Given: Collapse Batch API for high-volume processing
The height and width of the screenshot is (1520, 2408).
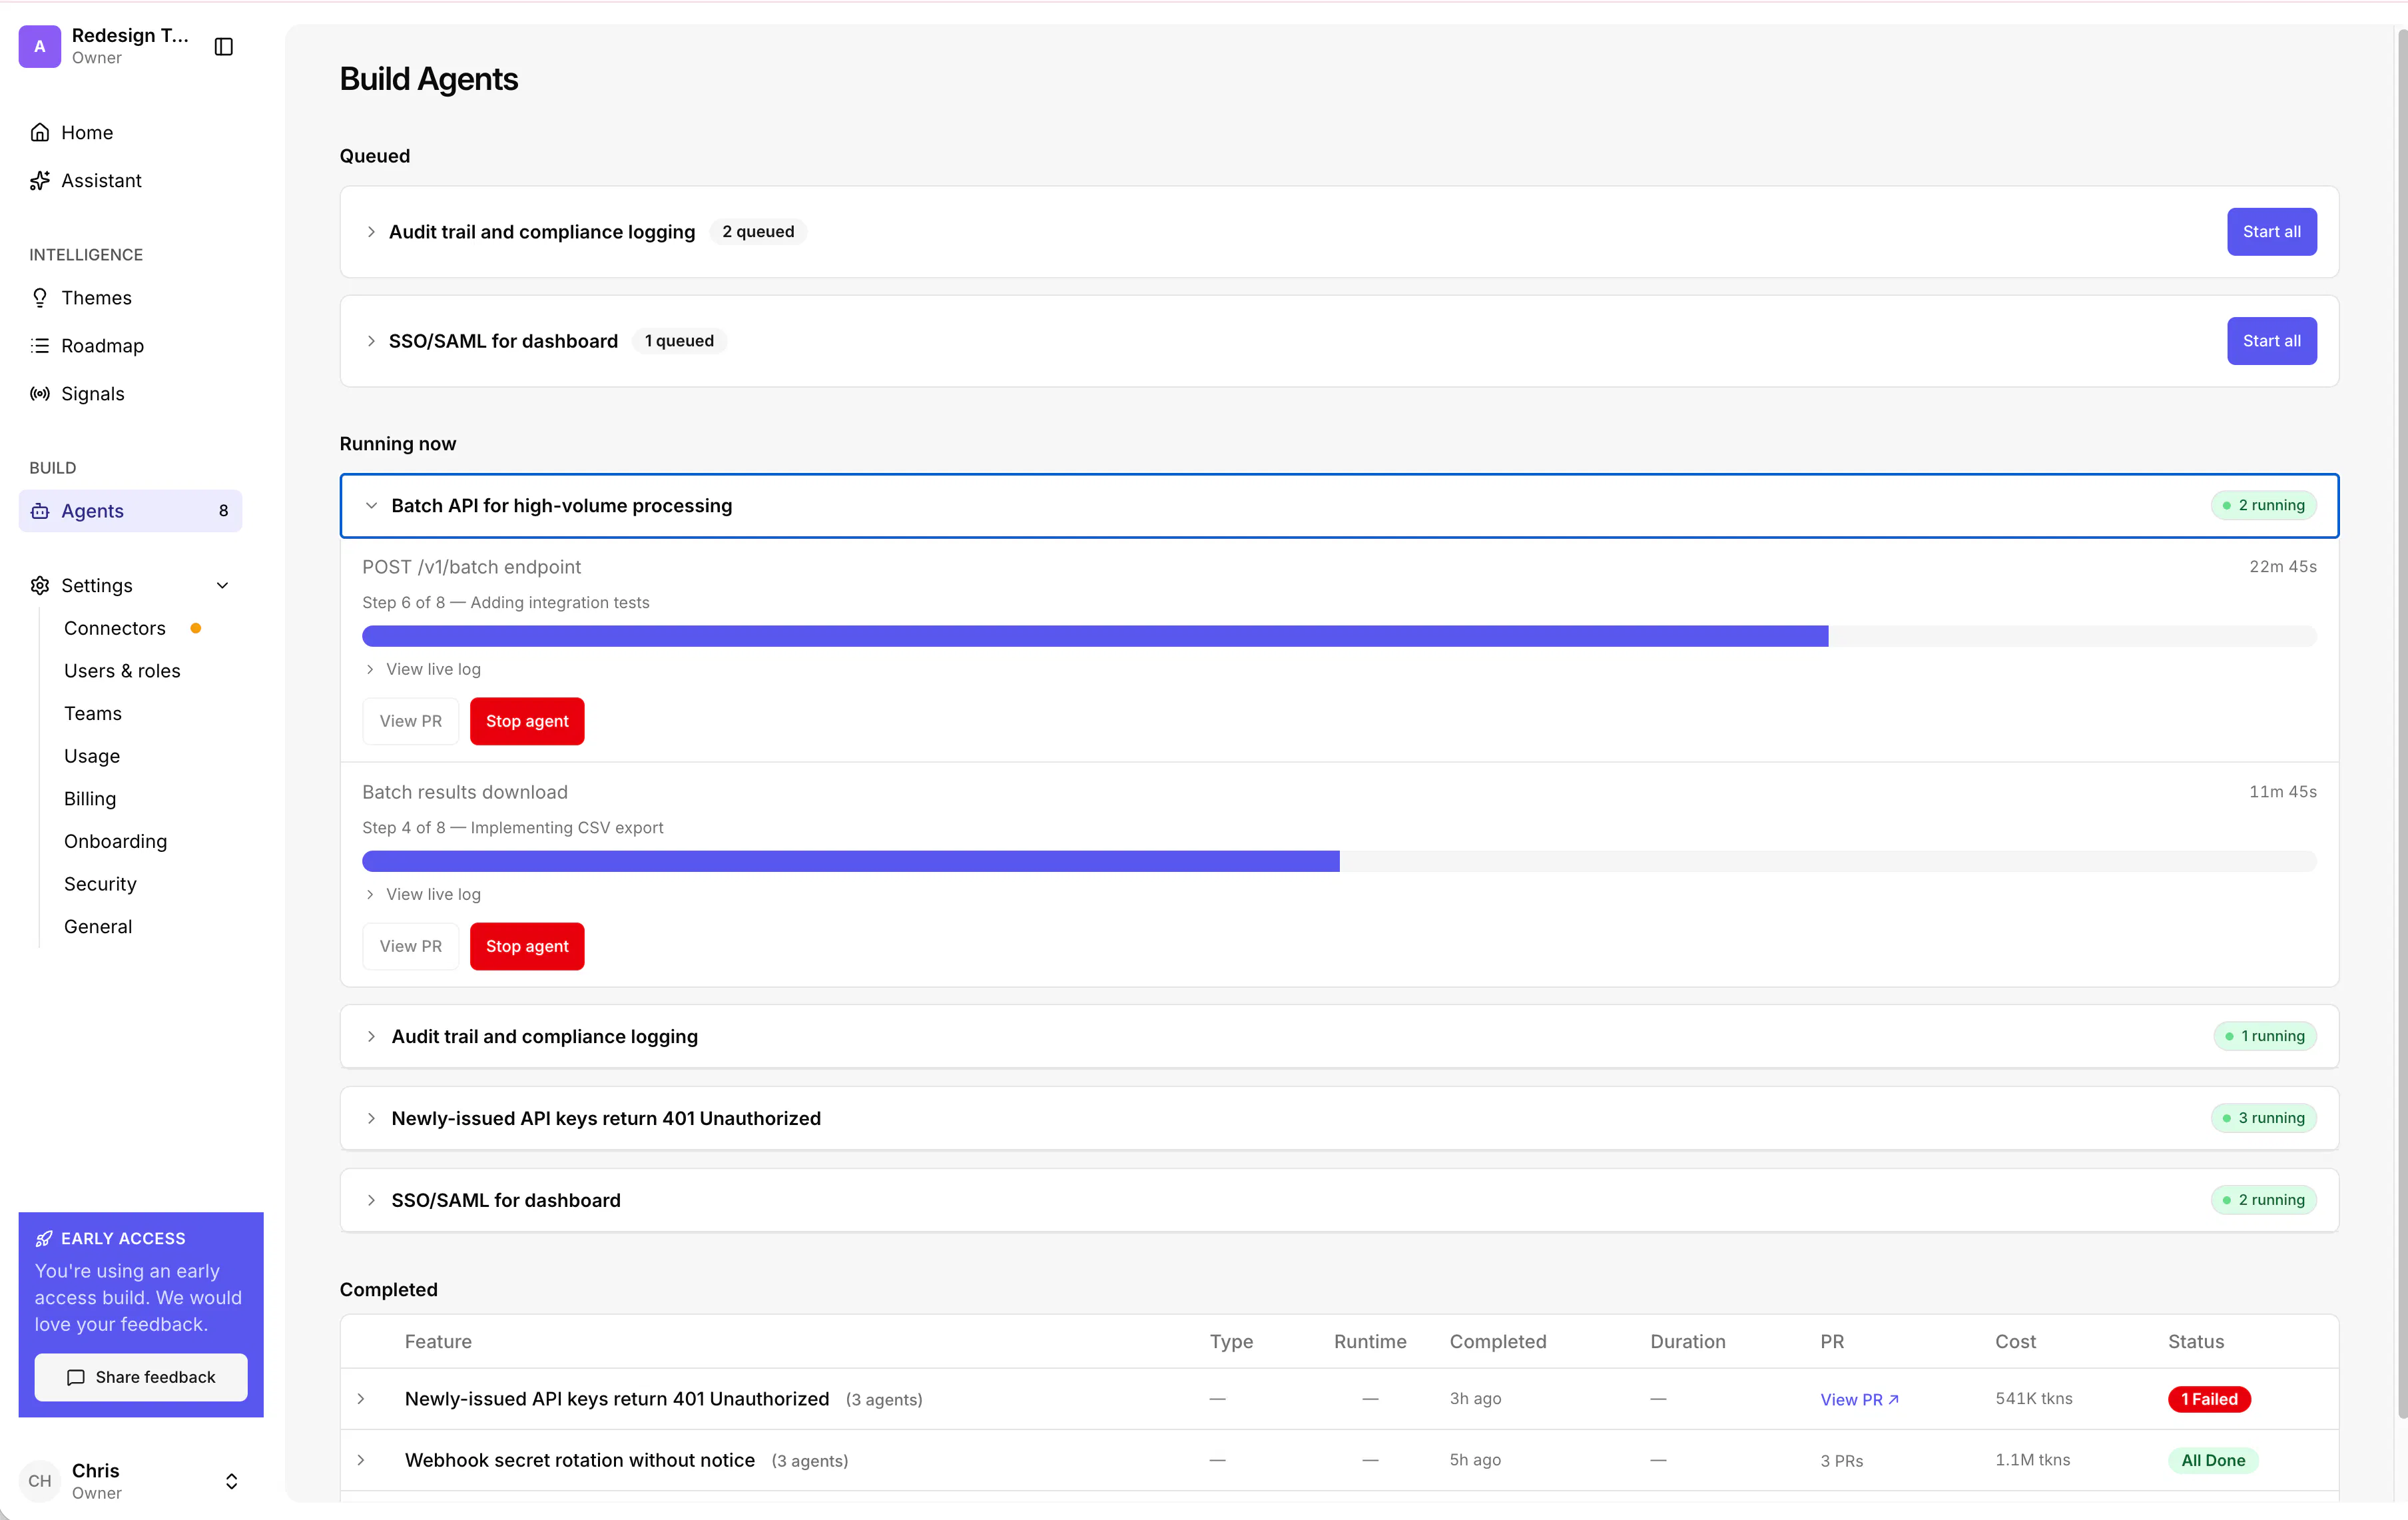Looking at the screenshot, I should click(x=371, y=505).
